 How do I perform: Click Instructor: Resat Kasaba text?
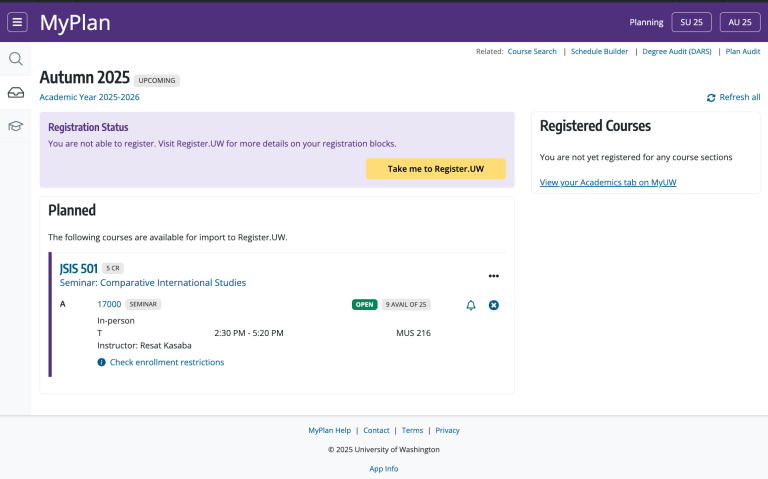144,345
